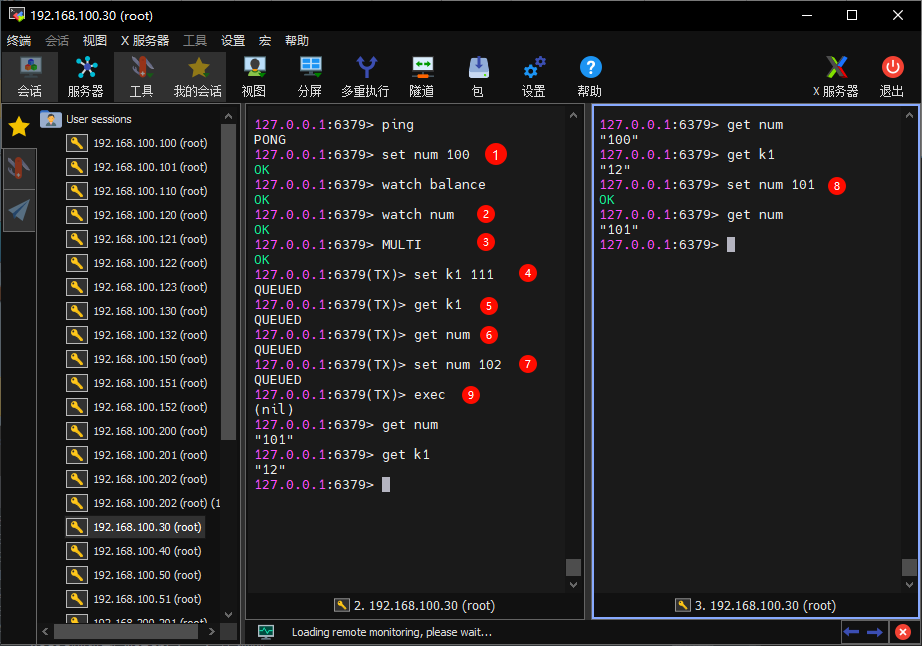Screen dimensions: 922x646
Task: Switch to terminal tab 3. 192.168.100.30 (root)
Action: tap(756, 605)
